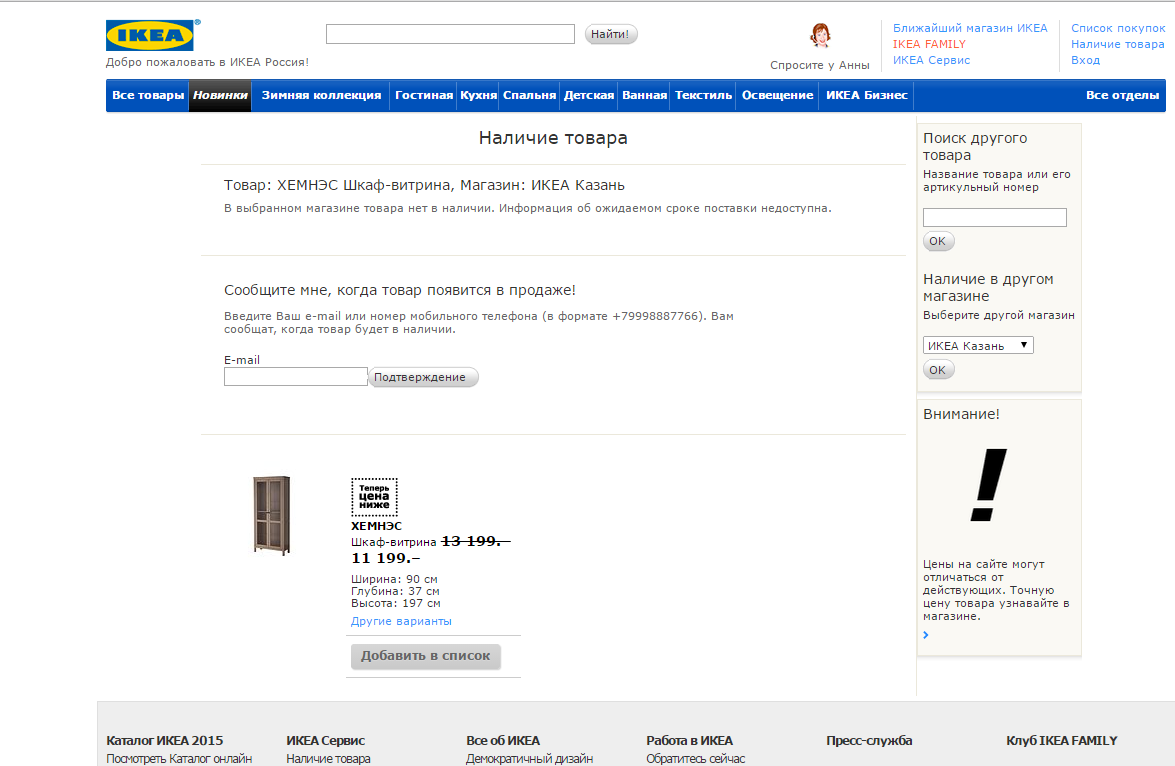The width and height of the screenshot is (1175, 766).
Task: Open Освещение menu item
Action: click(777, 95)
